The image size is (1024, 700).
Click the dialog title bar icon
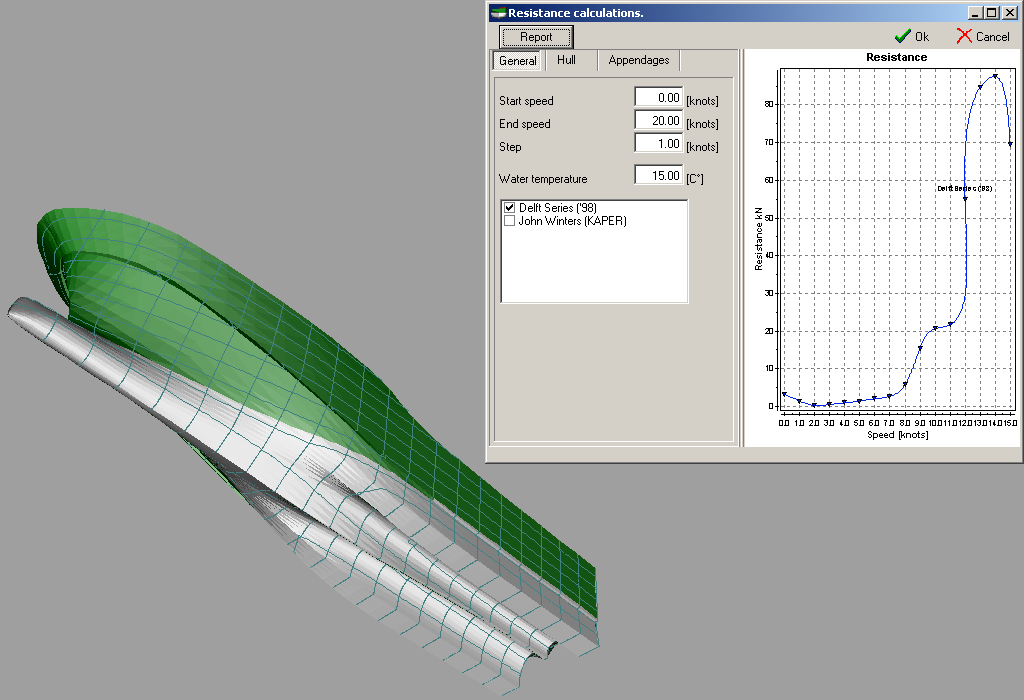point(498,12)
